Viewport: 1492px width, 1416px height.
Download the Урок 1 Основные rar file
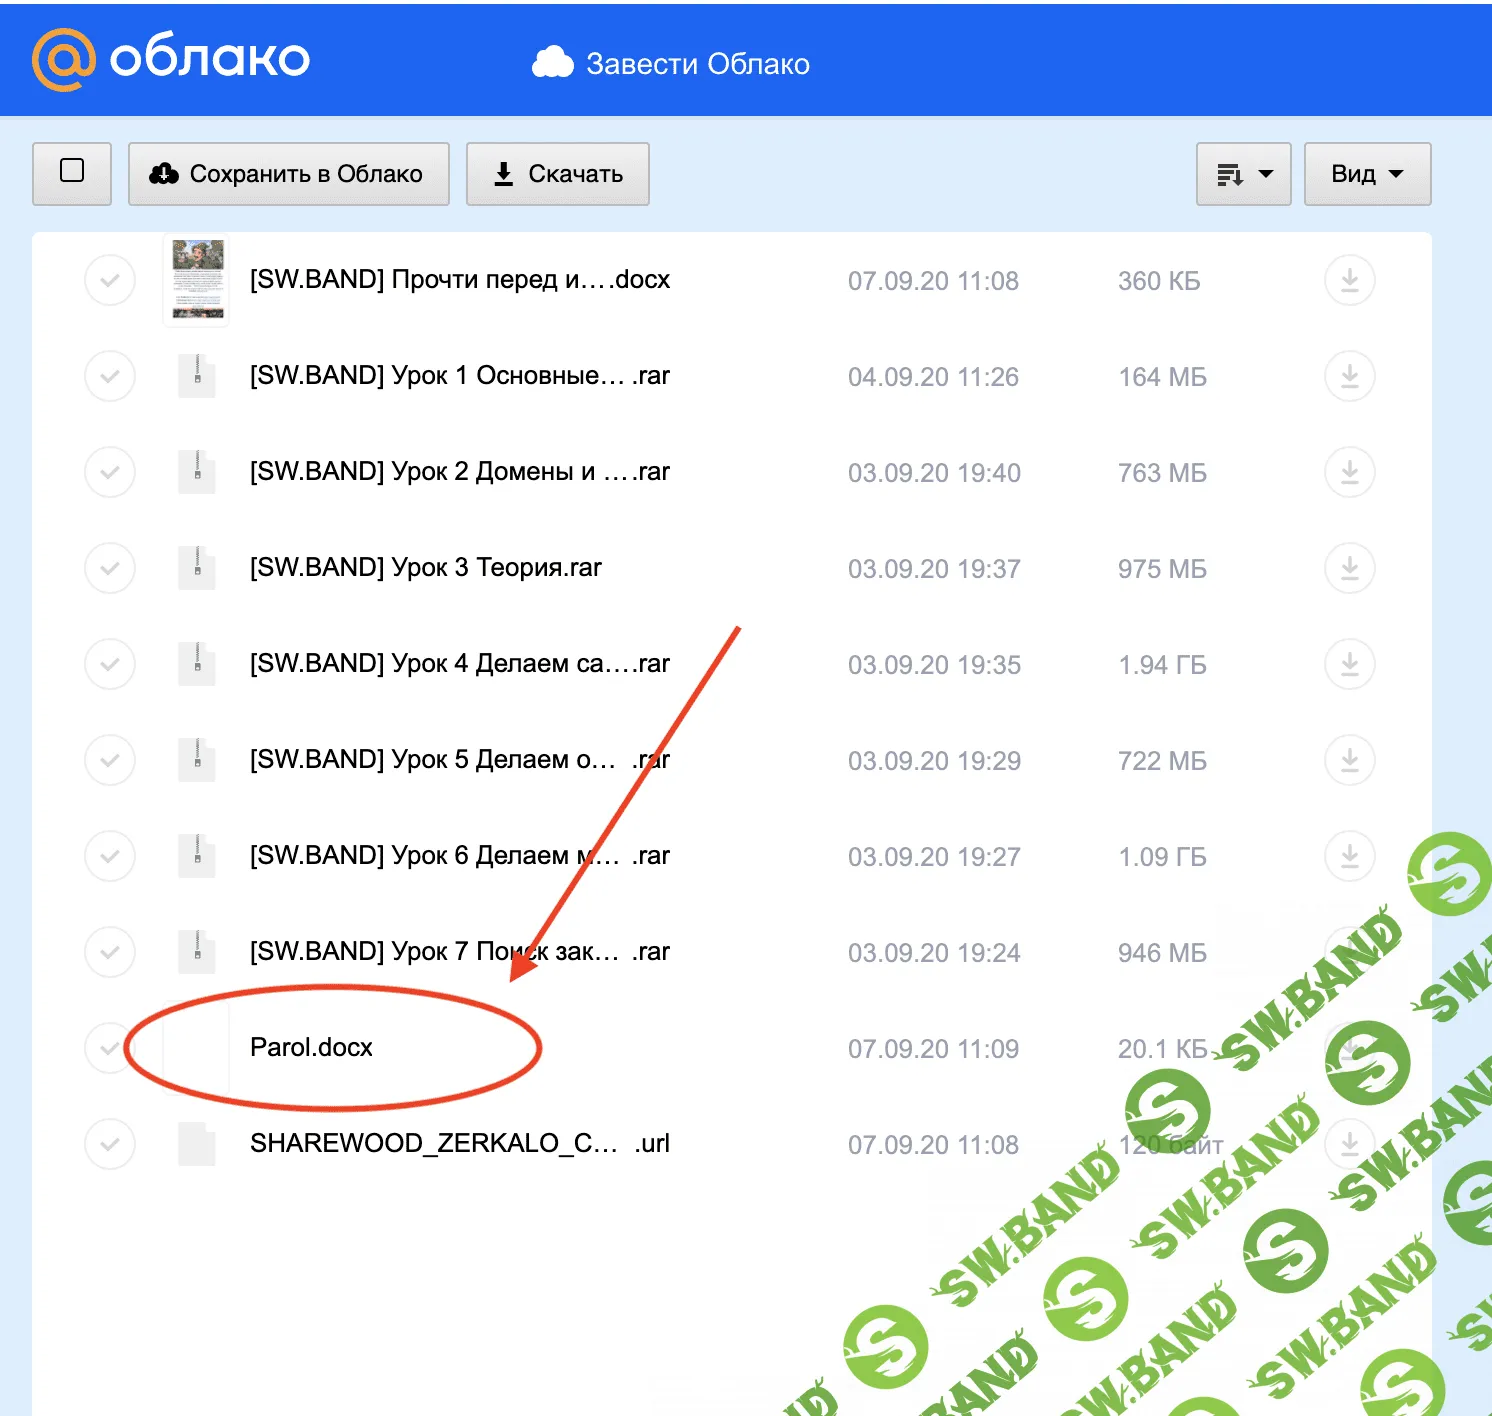point(1349,376)
